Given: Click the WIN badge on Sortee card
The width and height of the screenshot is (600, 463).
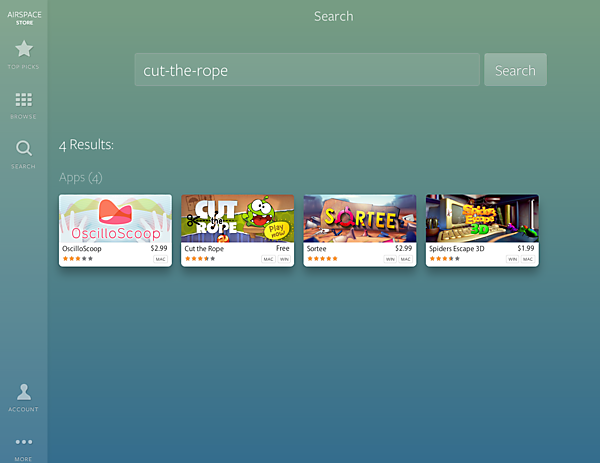Looking at the screenshot, I should coord(390,259).
